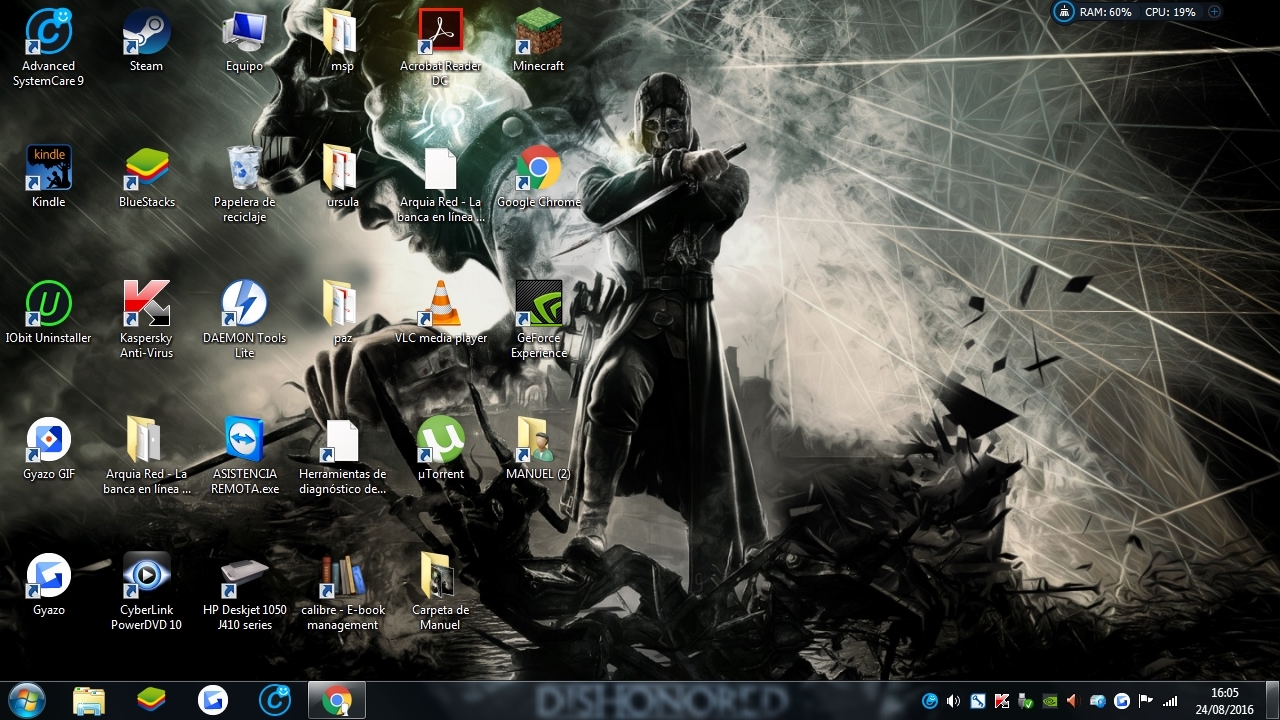Select the Herramientas de diagnóstico file
This screenshot has width=1280, height=720.
point(342,456)
